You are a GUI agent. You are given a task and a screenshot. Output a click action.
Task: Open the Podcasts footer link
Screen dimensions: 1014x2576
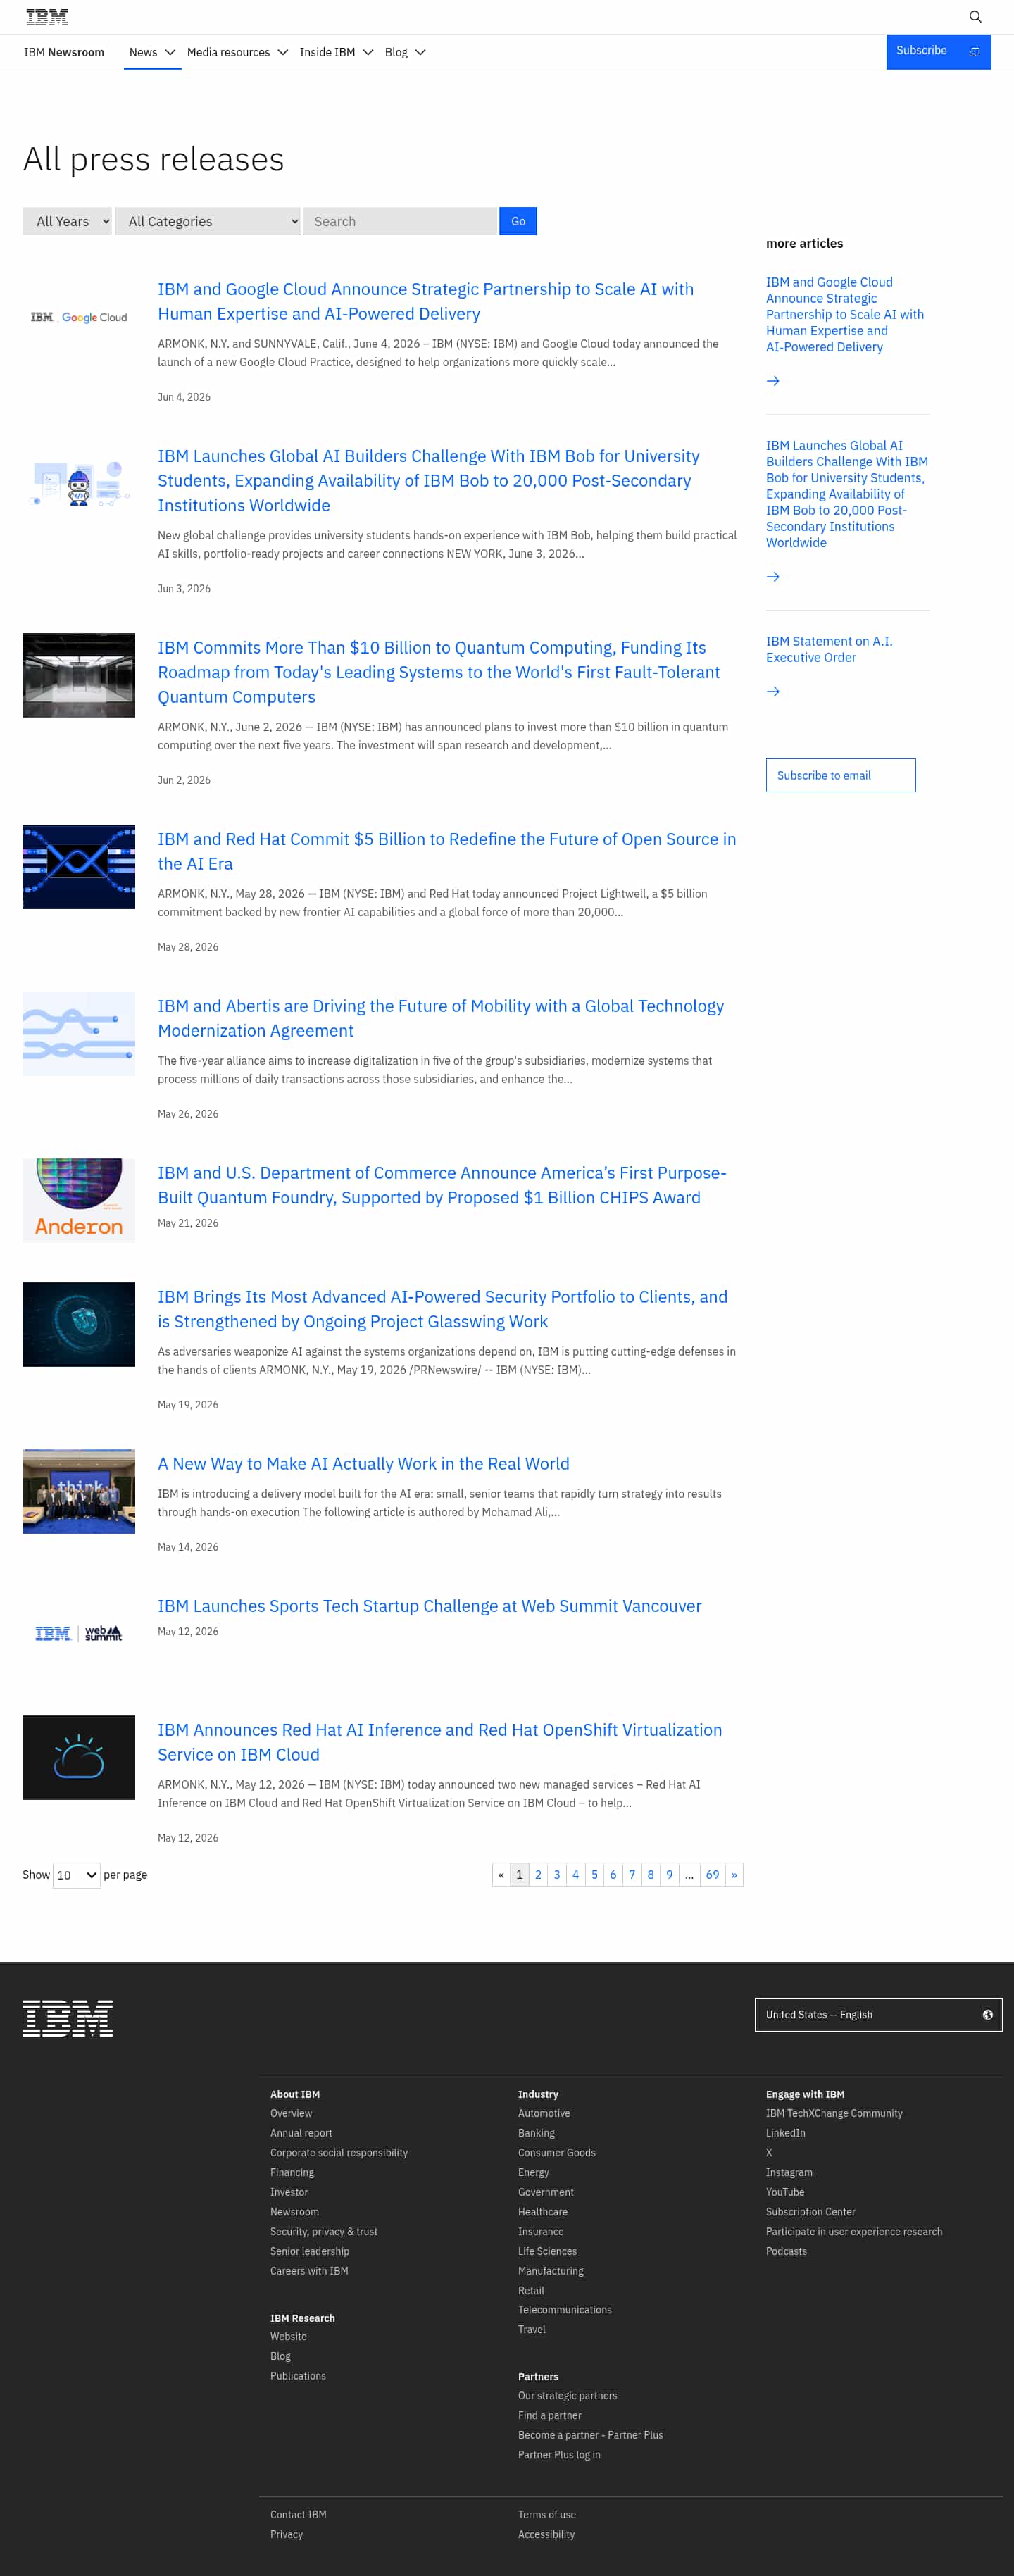786,2251
